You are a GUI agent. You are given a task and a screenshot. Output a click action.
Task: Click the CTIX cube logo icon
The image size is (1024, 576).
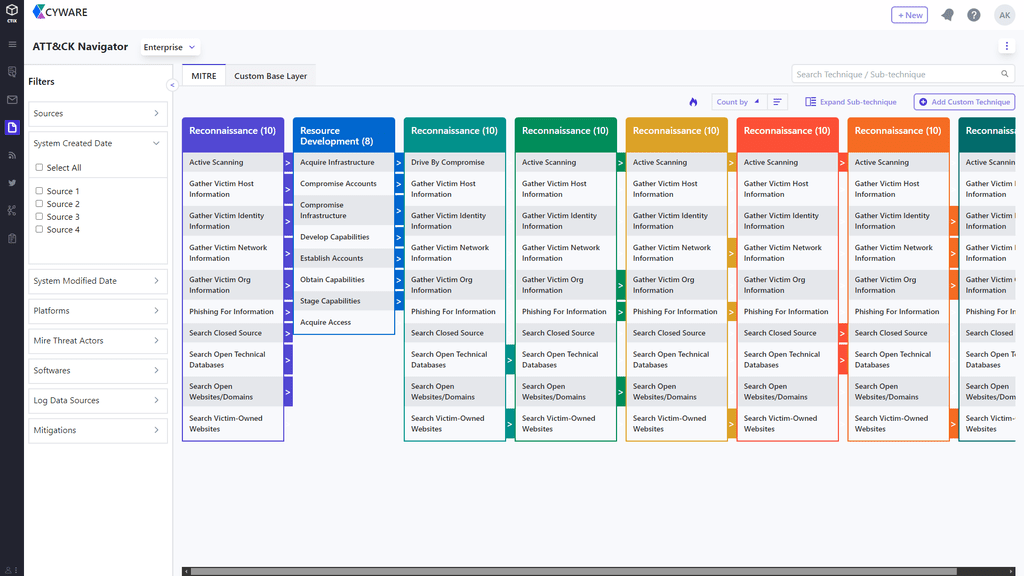pos(12,12)
